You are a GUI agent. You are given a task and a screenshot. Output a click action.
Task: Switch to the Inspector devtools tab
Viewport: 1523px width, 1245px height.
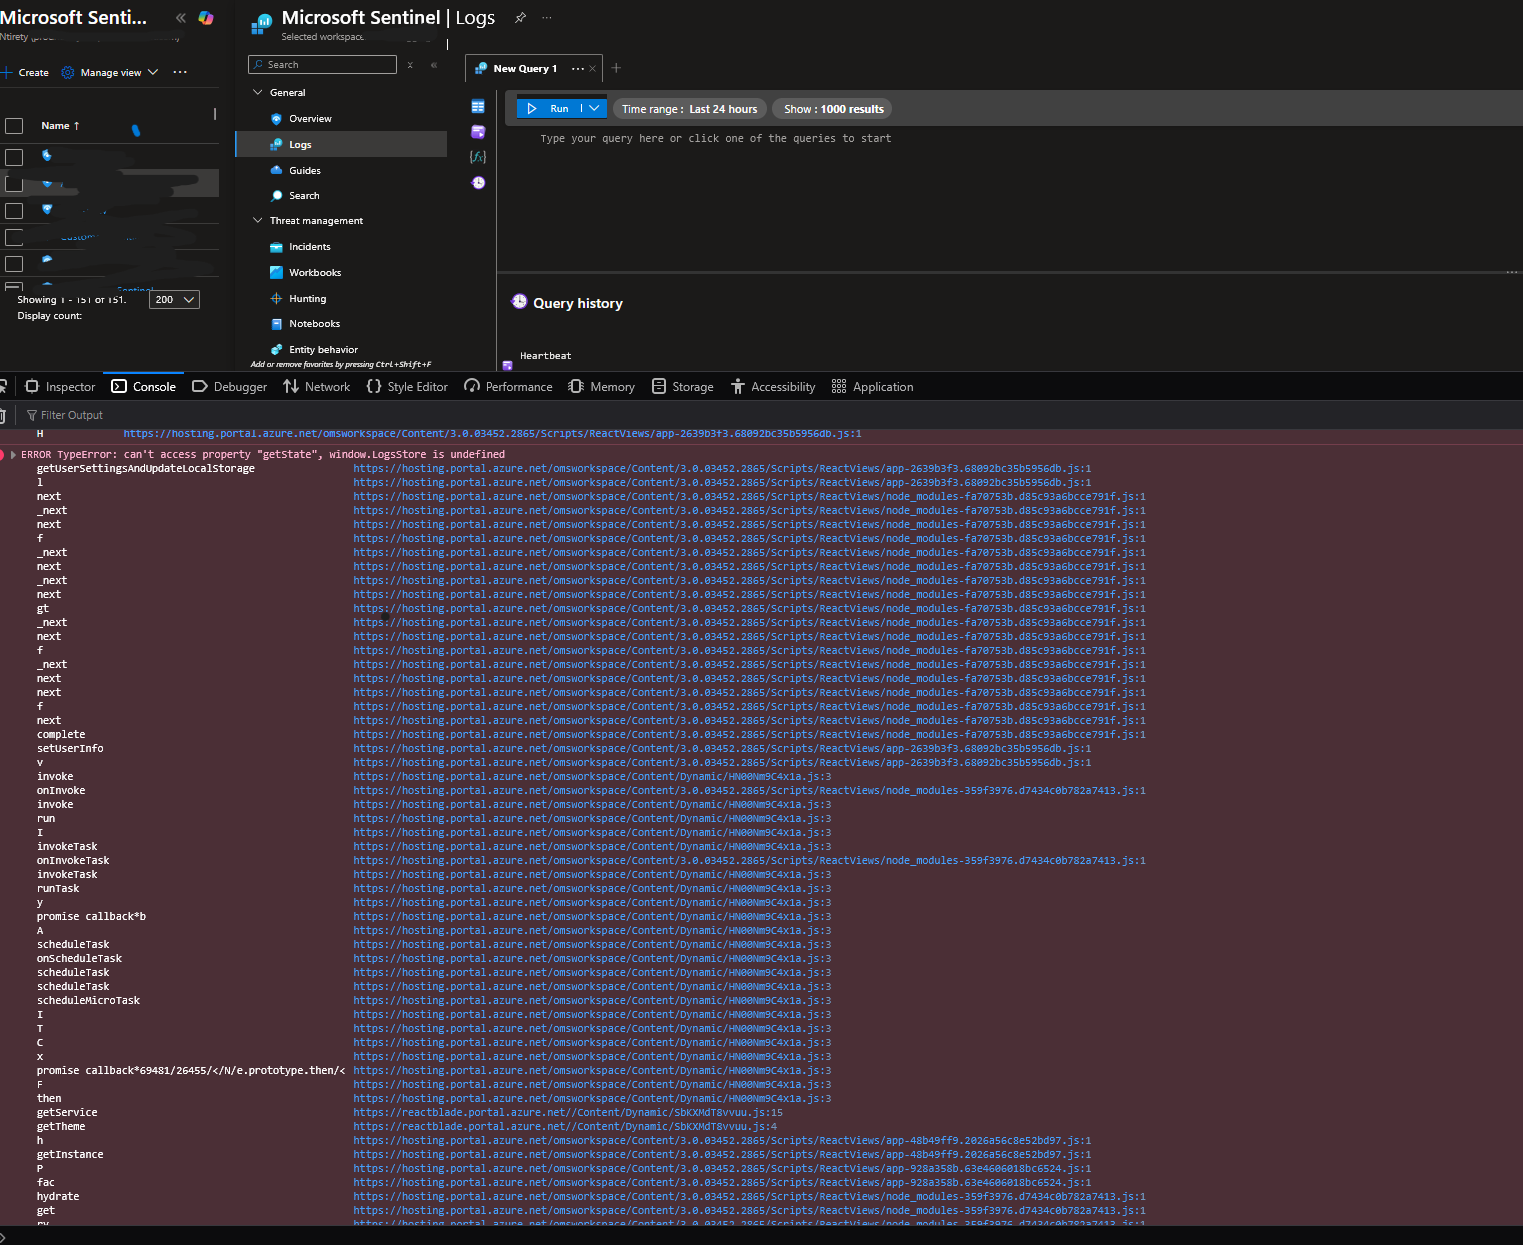pyautogui.click(x=60, y=387)
